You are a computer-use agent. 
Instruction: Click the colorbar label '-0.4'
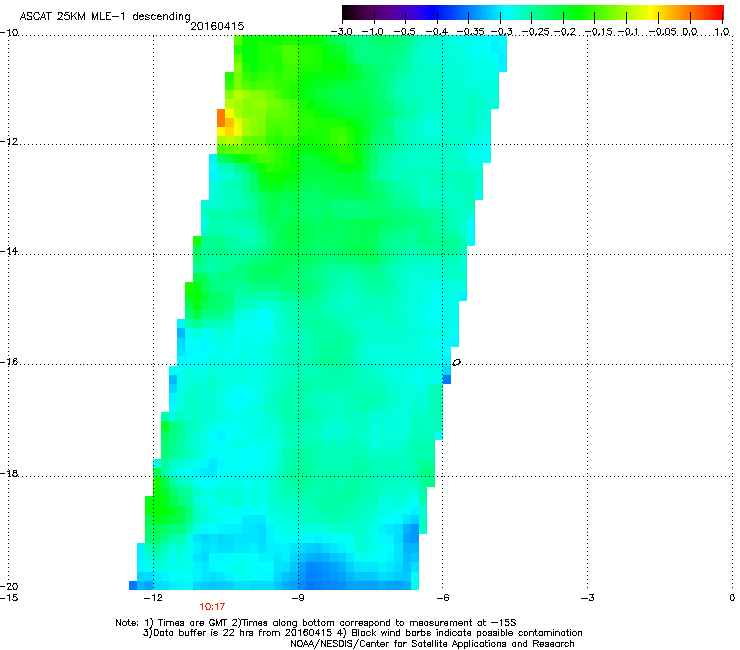pos(436,32)
